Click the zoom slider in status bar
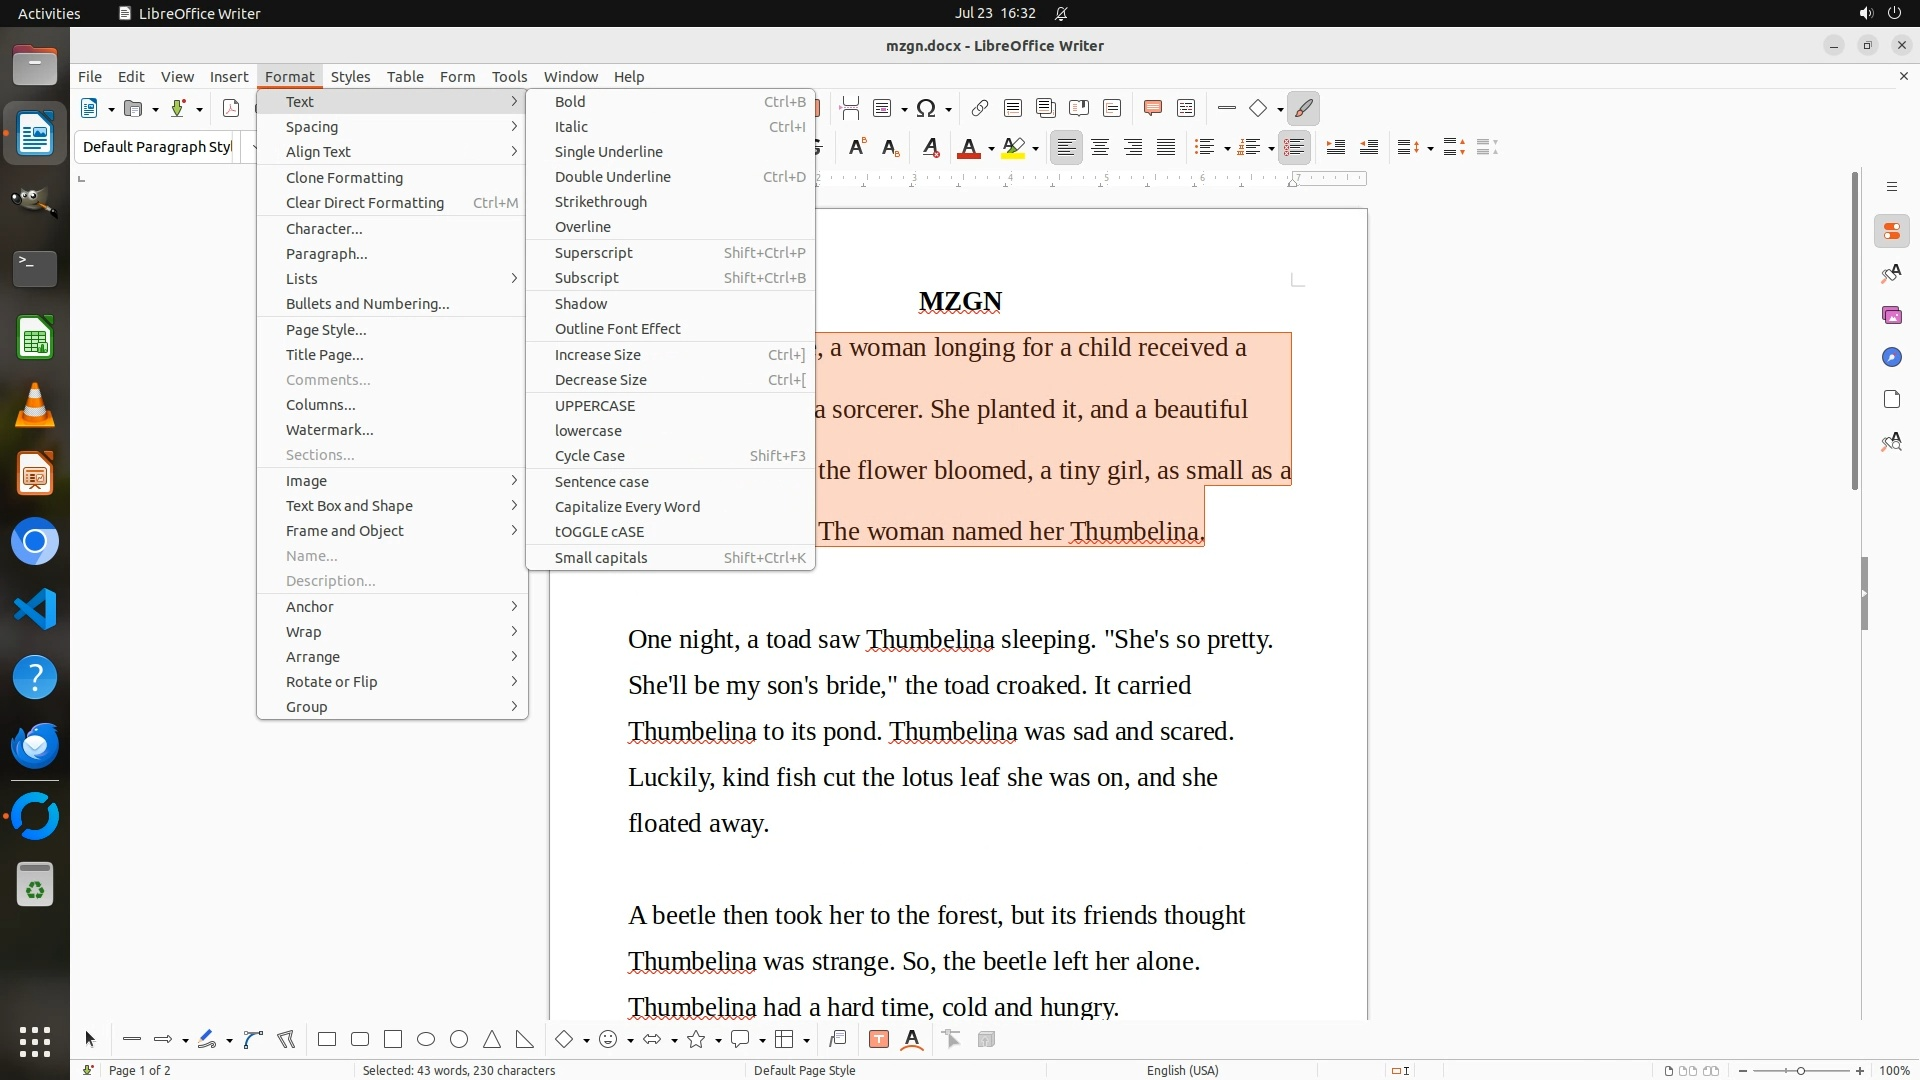 1800,1071
